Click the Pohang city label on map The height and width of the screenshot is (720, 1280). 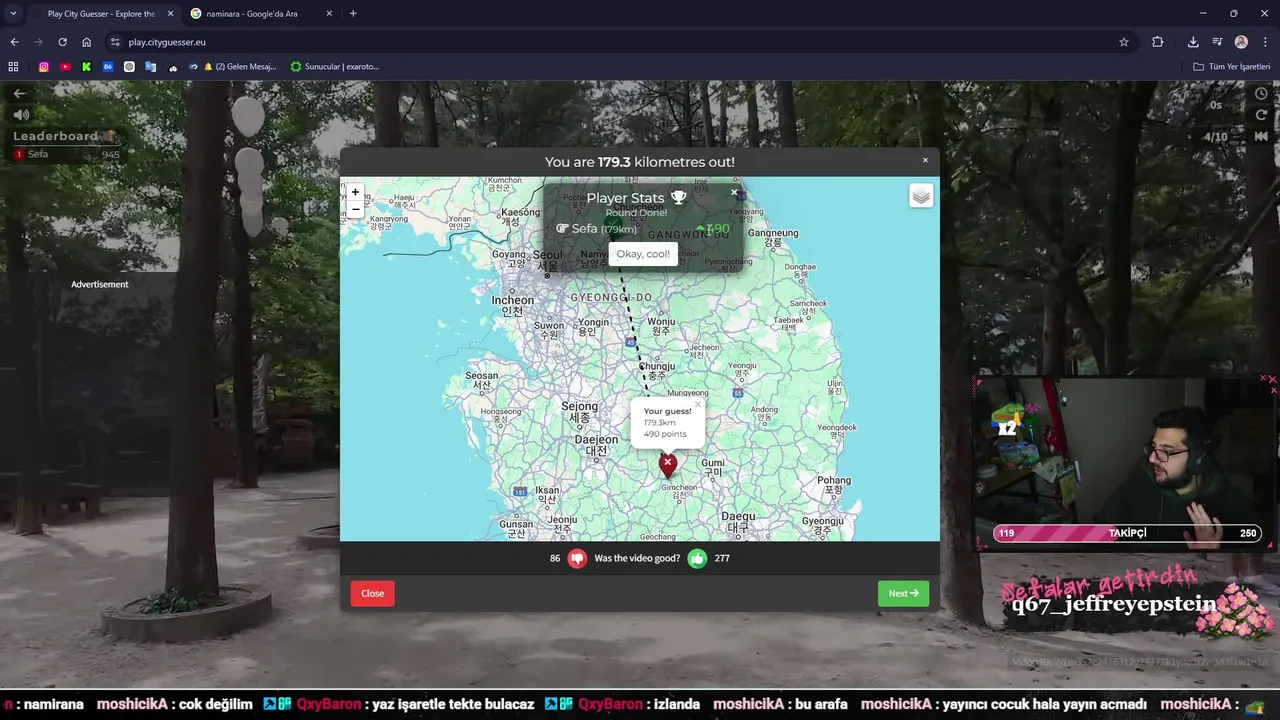coord(834,486)
